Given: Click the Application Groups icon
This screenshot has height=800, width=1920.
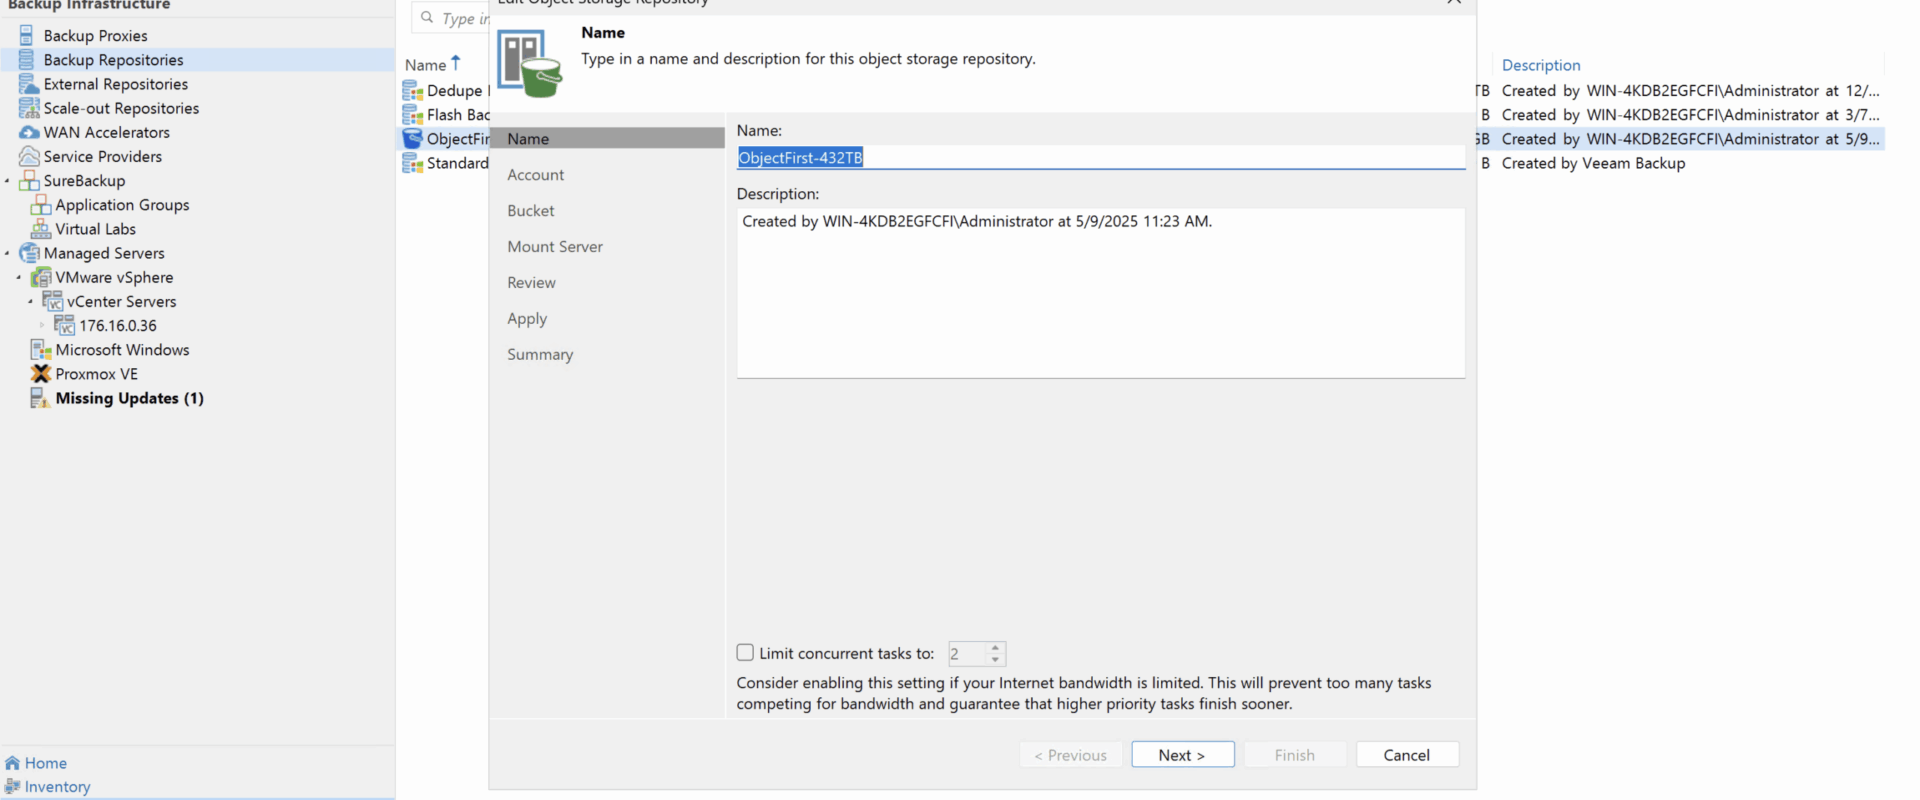Looking at the screenshot, I should (41, 205).
